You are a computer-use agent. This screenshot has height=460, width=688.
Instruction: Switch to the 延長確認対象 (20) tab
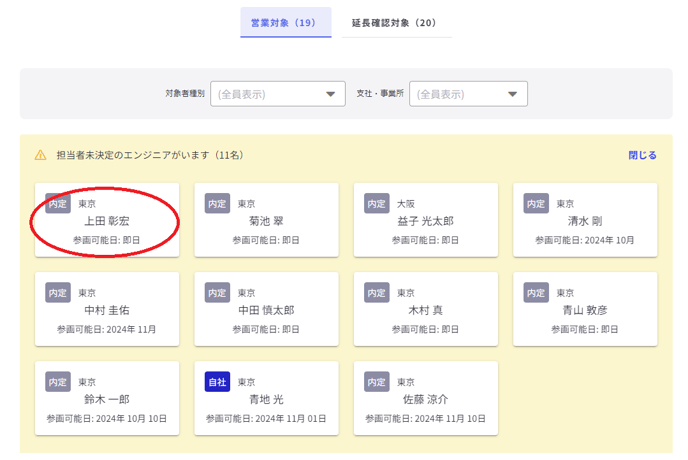(x=393, y=22)
